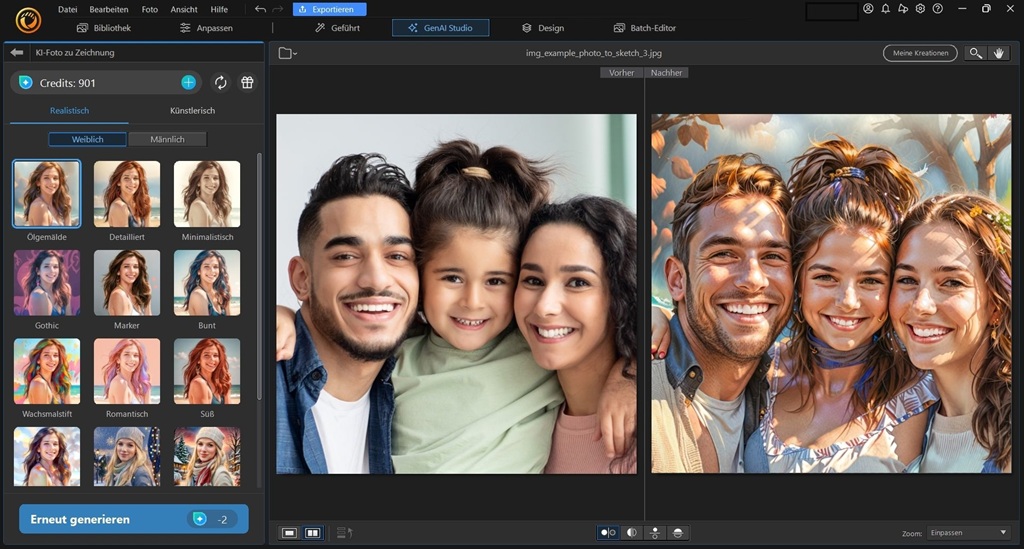Screen dimensions: 1024x549
Task: Open the Zoom Einpassen dropdown
Action: 968,533
